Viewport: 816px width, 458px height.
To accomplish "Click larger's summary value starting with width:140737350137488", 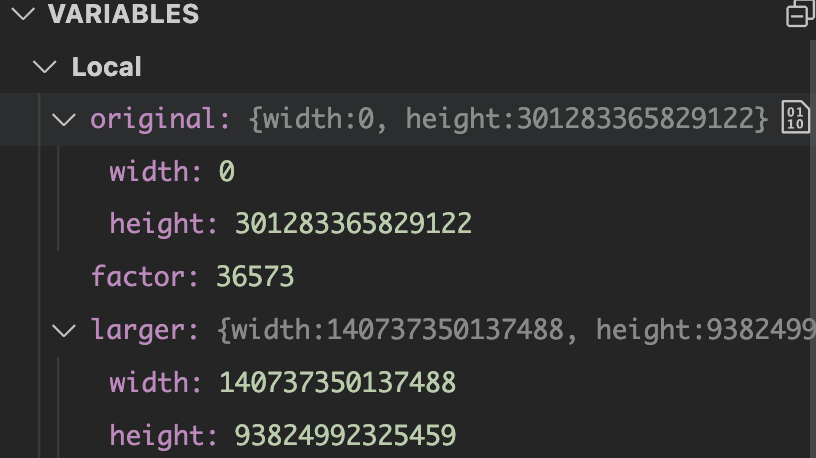I will pos(516,330).
